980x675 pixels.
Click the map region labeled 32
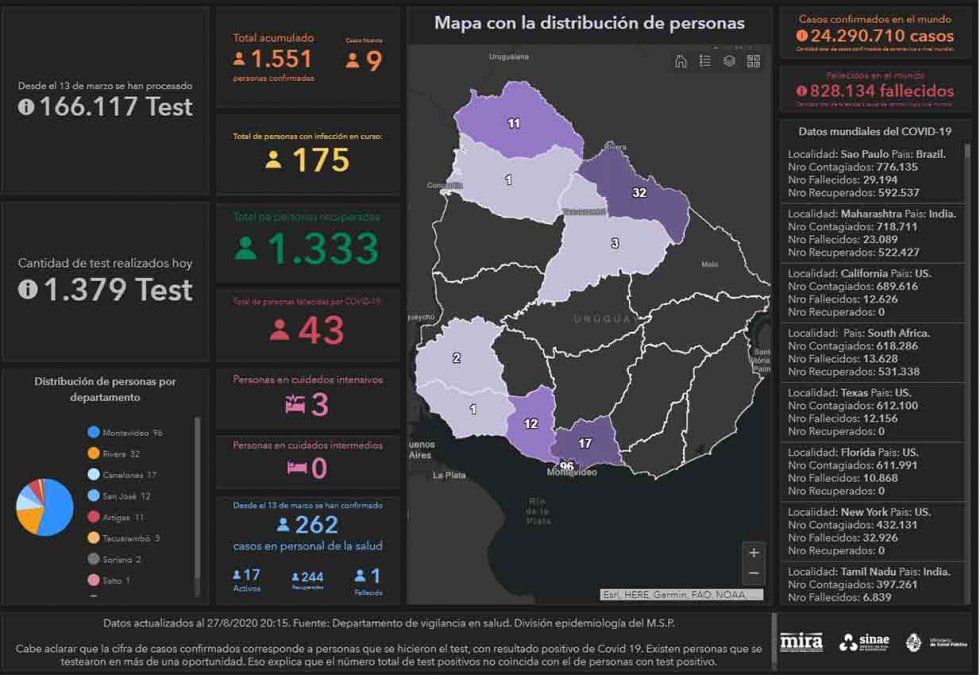pos(638,192)
